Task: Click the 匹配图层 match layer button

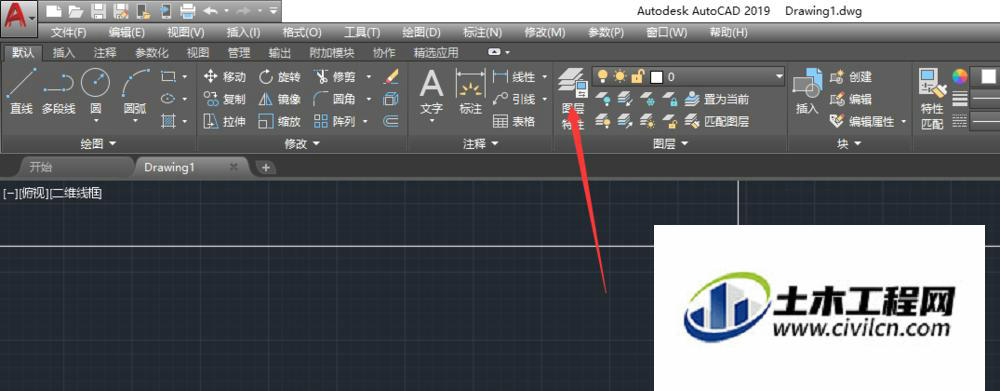Action: point(717,121)
